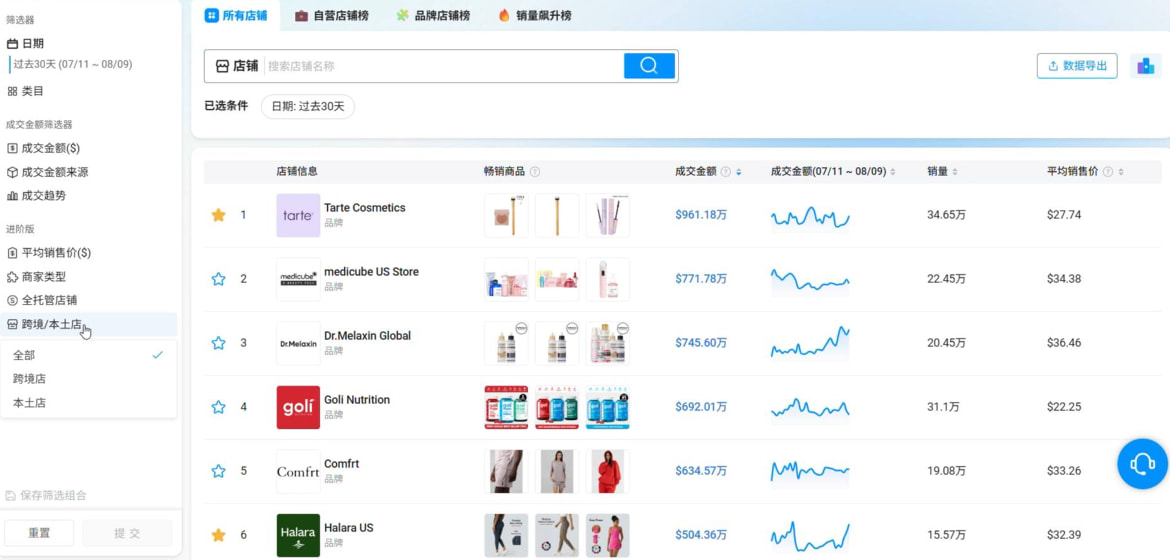Select 跨境店 option
Viewport: 1170px width, 560px height.
(89, 379)
